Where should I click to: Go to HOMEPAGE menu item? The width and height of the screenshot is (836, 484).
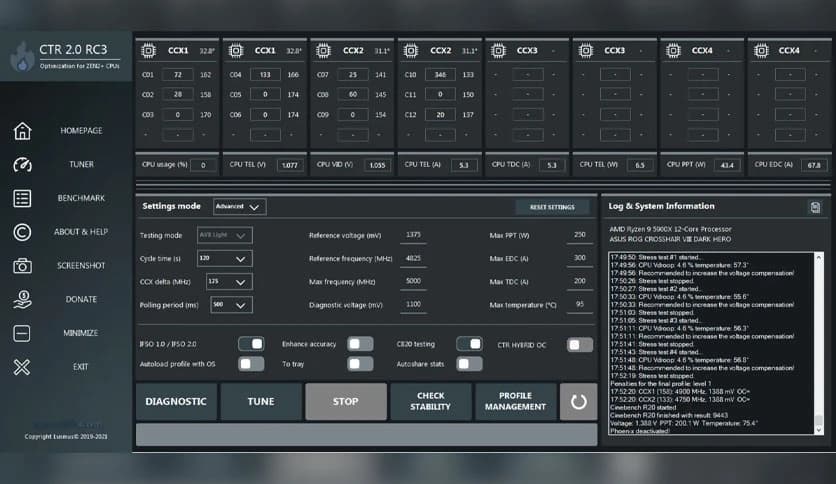[x=81, y=131]
